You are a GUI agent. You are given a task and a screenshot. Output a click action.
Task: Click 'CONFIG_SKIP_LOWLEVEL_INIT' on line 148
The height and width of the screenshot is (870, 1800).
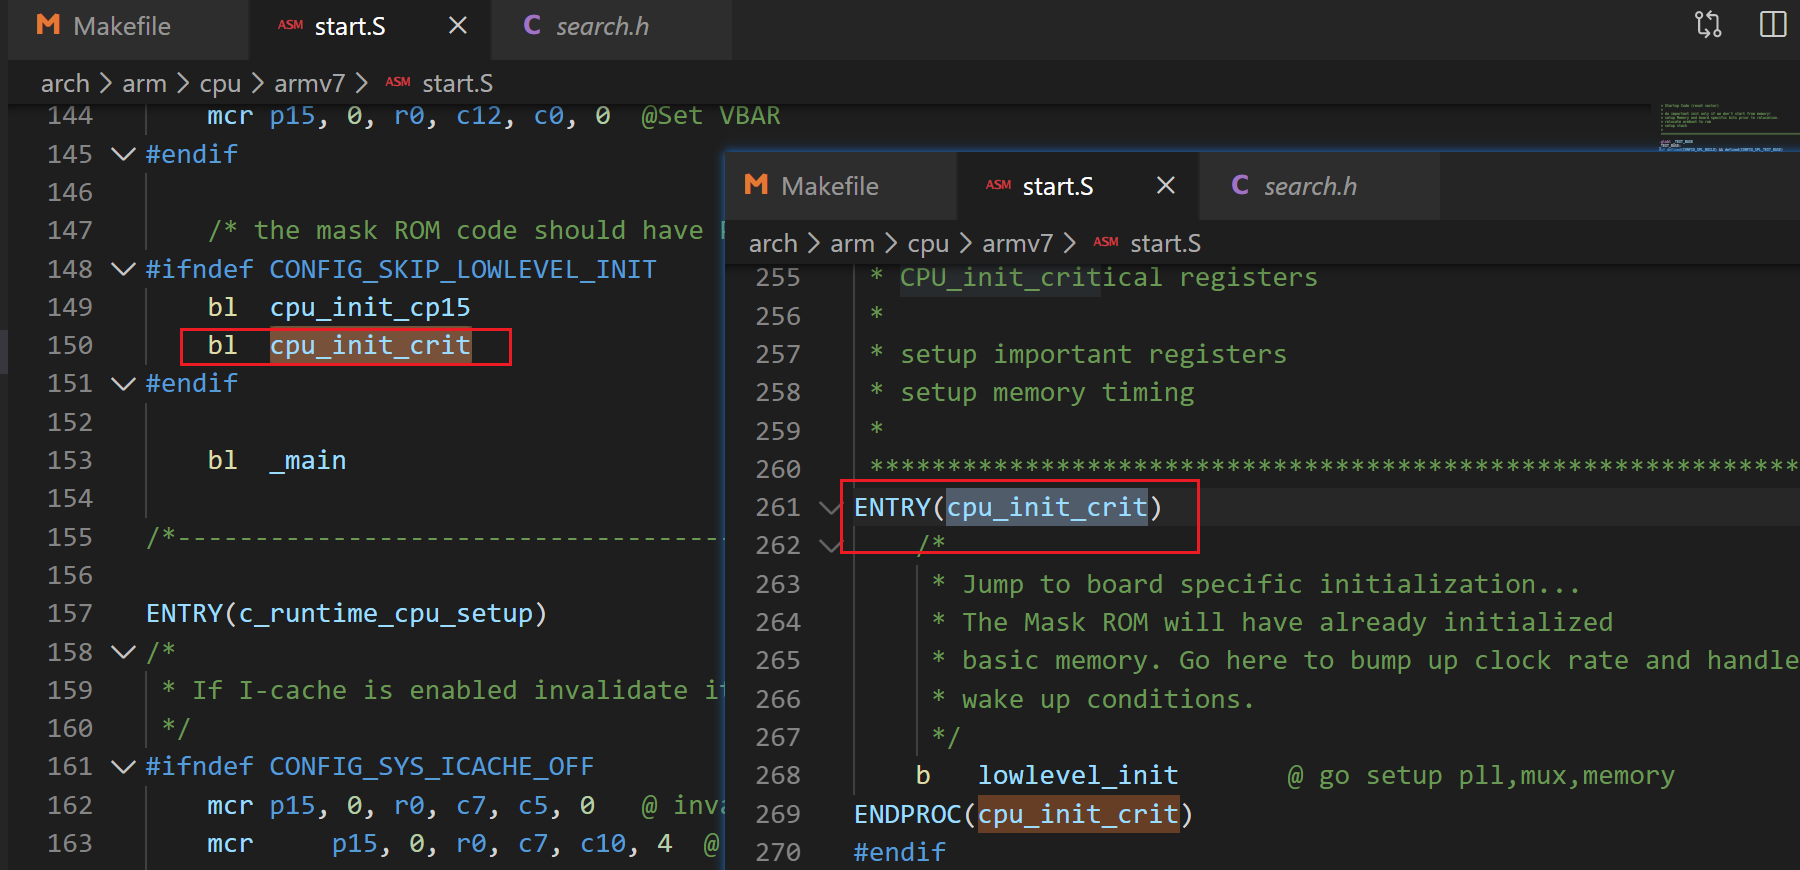[463, 270]
